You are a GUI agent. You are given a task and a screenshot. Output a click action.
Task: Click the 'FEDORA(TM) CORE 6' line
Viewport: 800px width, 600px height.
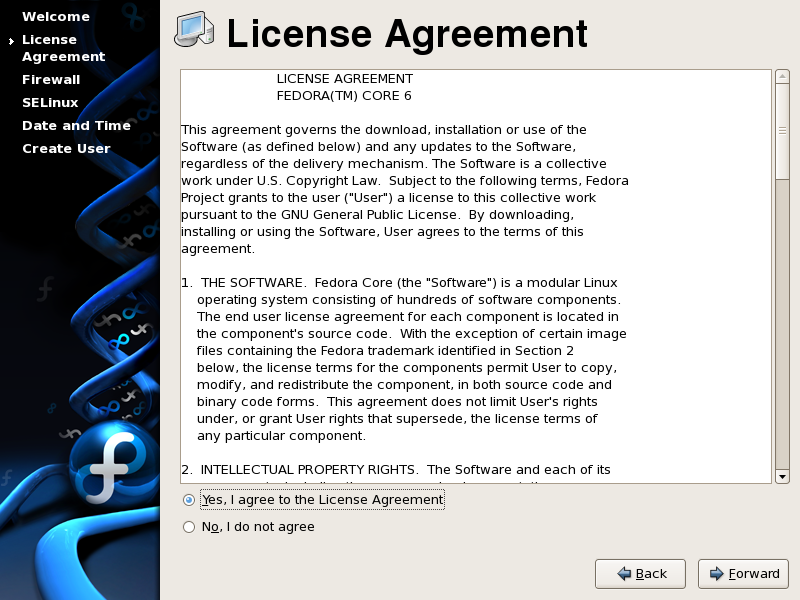344,96
